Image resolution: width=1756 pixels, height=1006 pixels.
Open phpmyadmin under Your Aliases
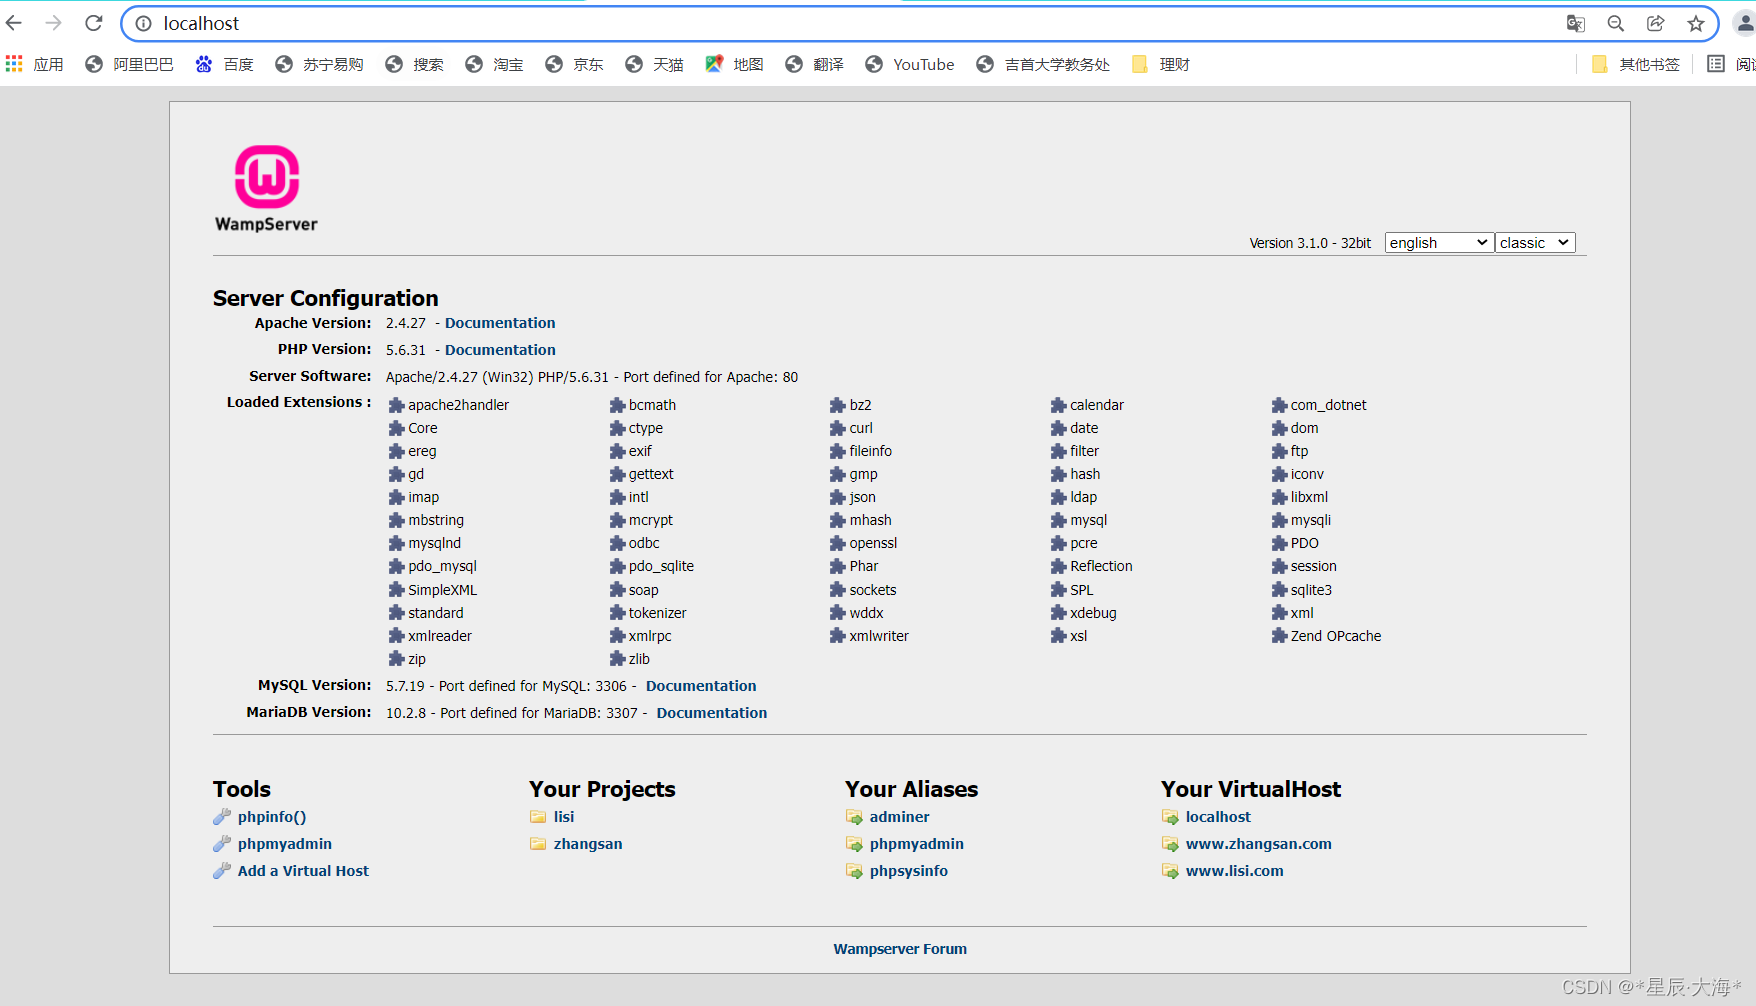coord(917,844)
